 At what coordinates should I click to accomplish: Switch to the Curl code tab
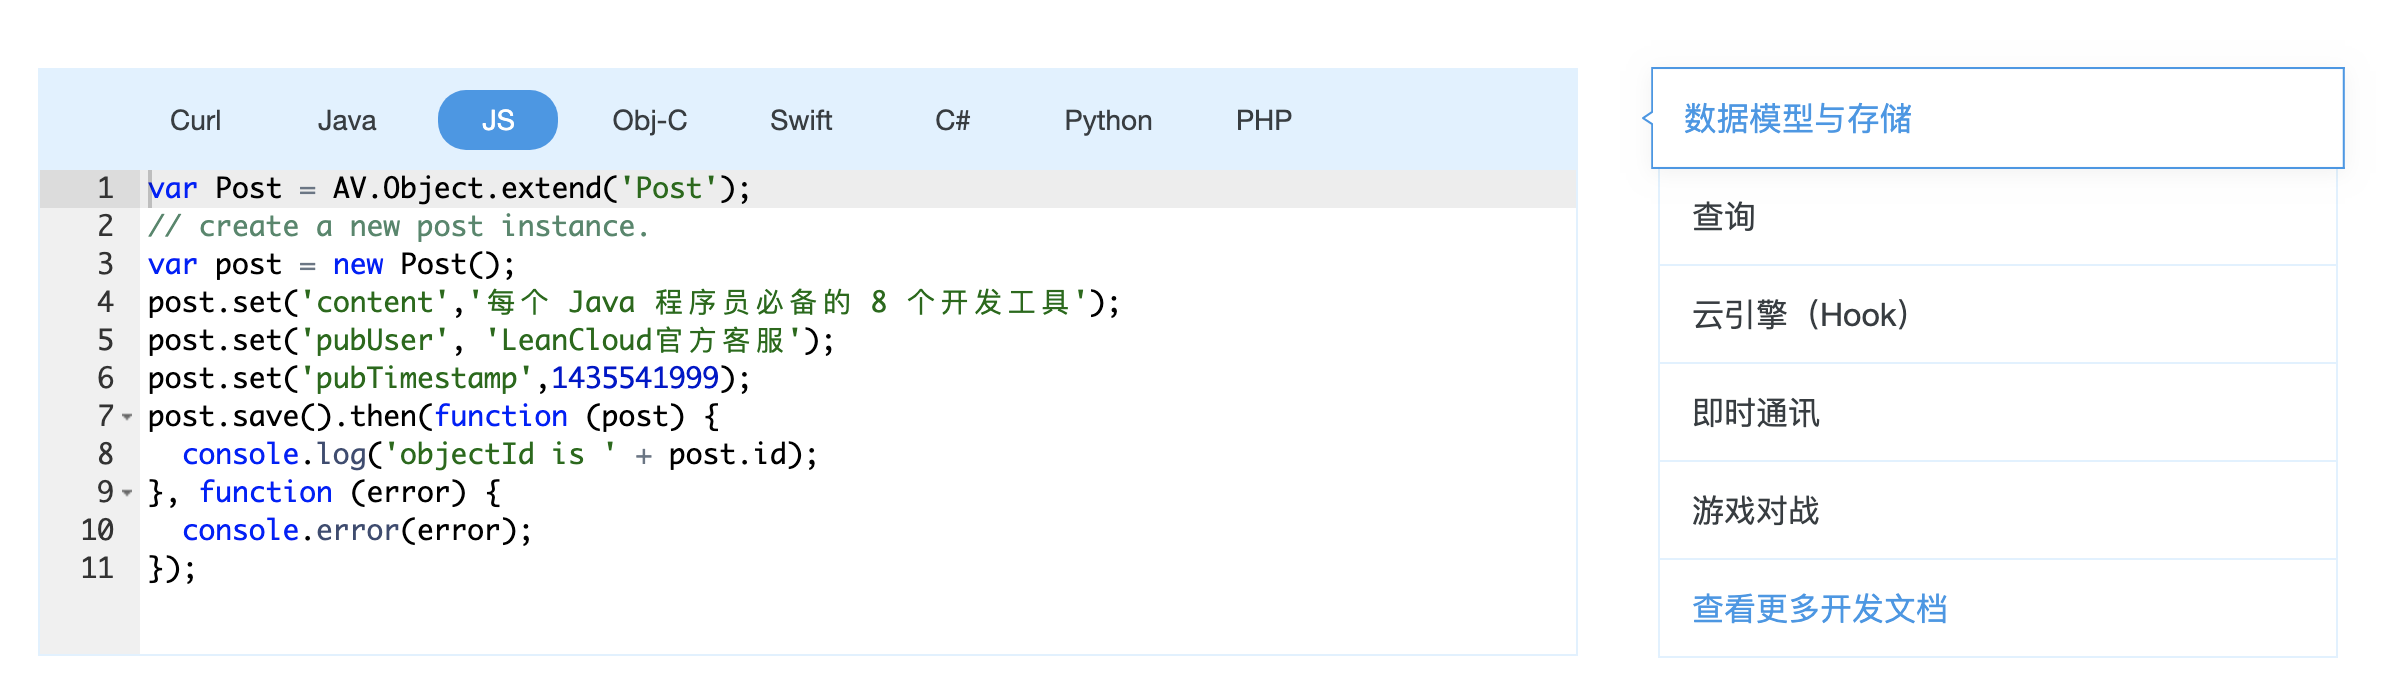coord(195,120)
